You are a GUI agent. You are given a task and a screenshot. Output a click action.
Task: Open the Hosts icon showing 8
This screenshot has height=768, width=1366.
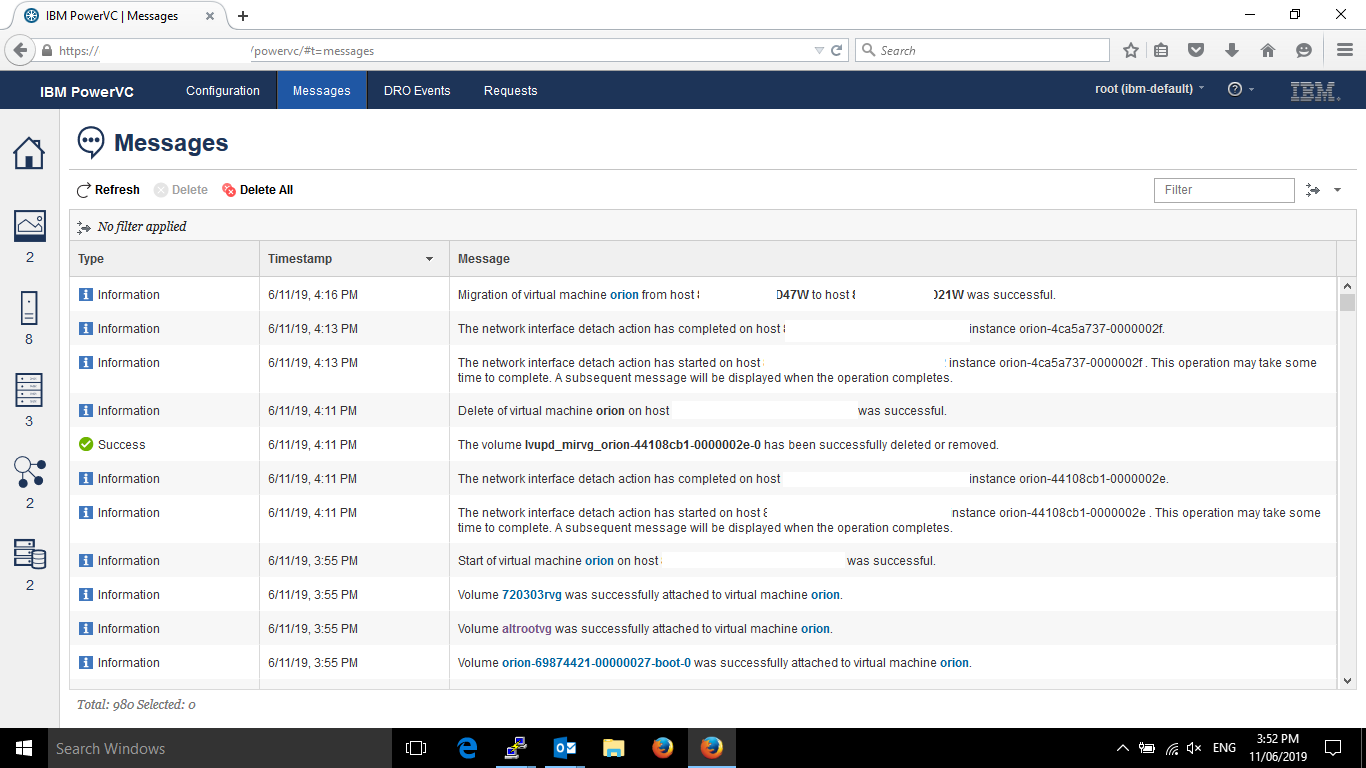click(29, 308)
